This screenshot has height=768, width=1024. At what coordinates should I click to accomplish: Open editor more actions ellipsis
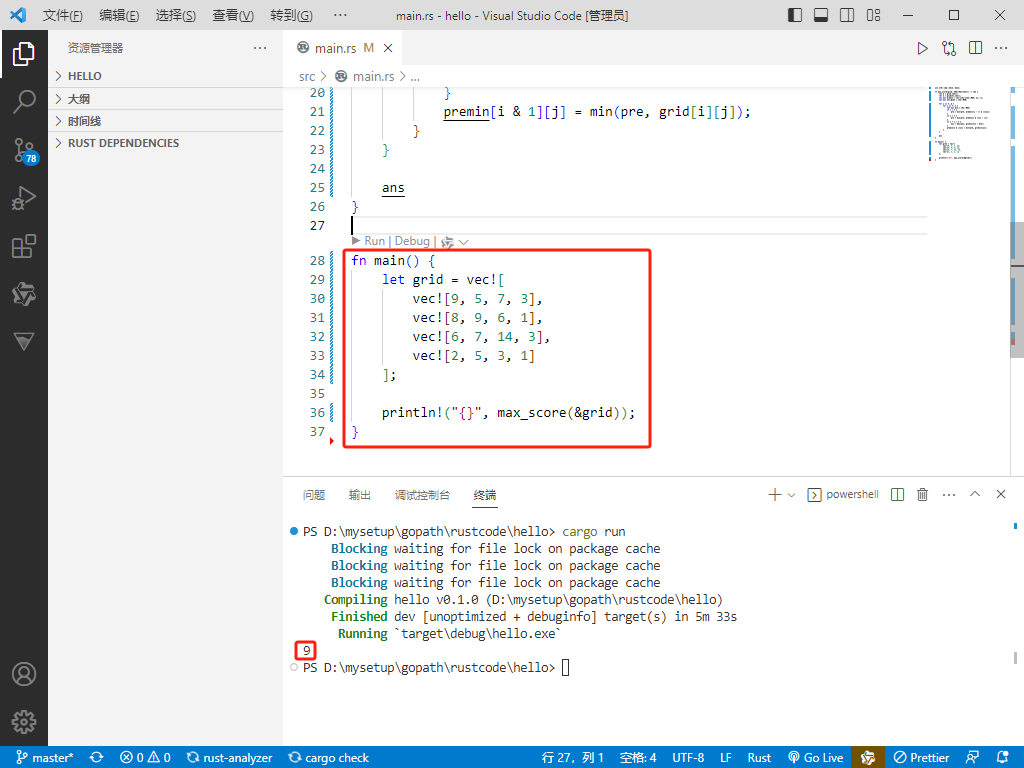coord(1001,48)
